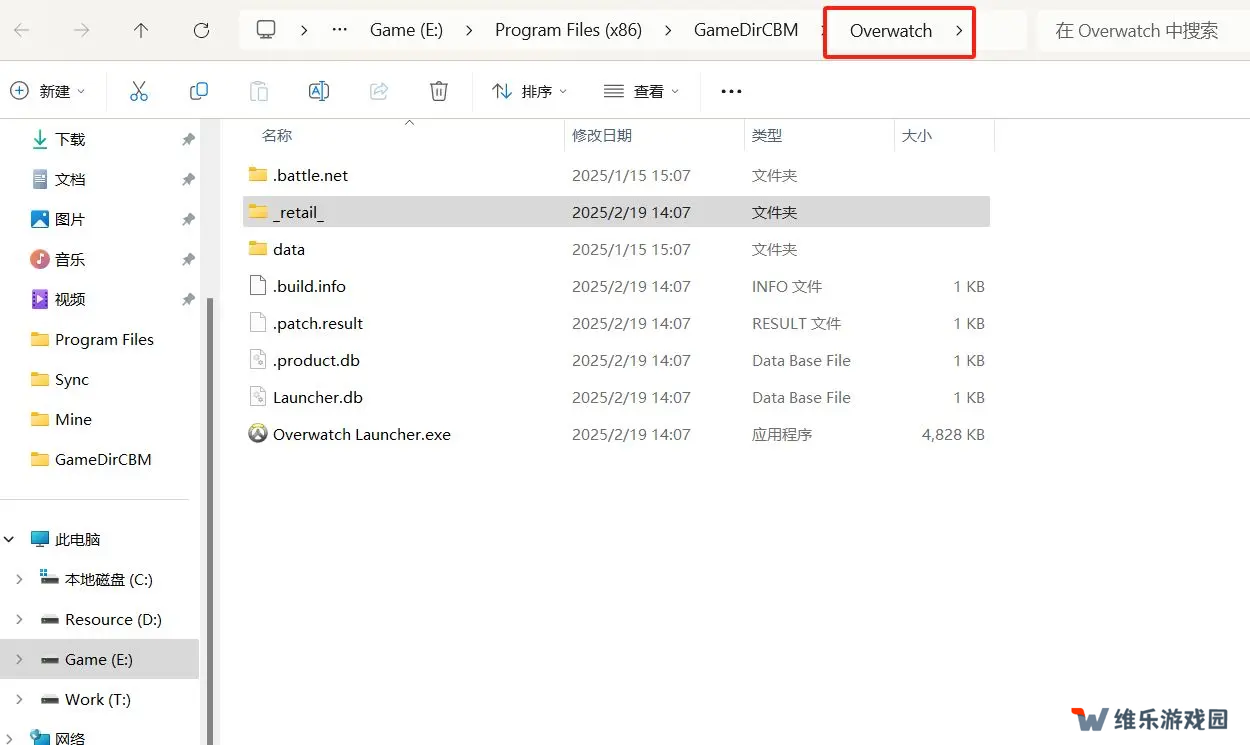Image resolution: width=1250 pixels, height=745 pixels.
Task: Click the Delete trash can icon
Action: tap(439, 91)
